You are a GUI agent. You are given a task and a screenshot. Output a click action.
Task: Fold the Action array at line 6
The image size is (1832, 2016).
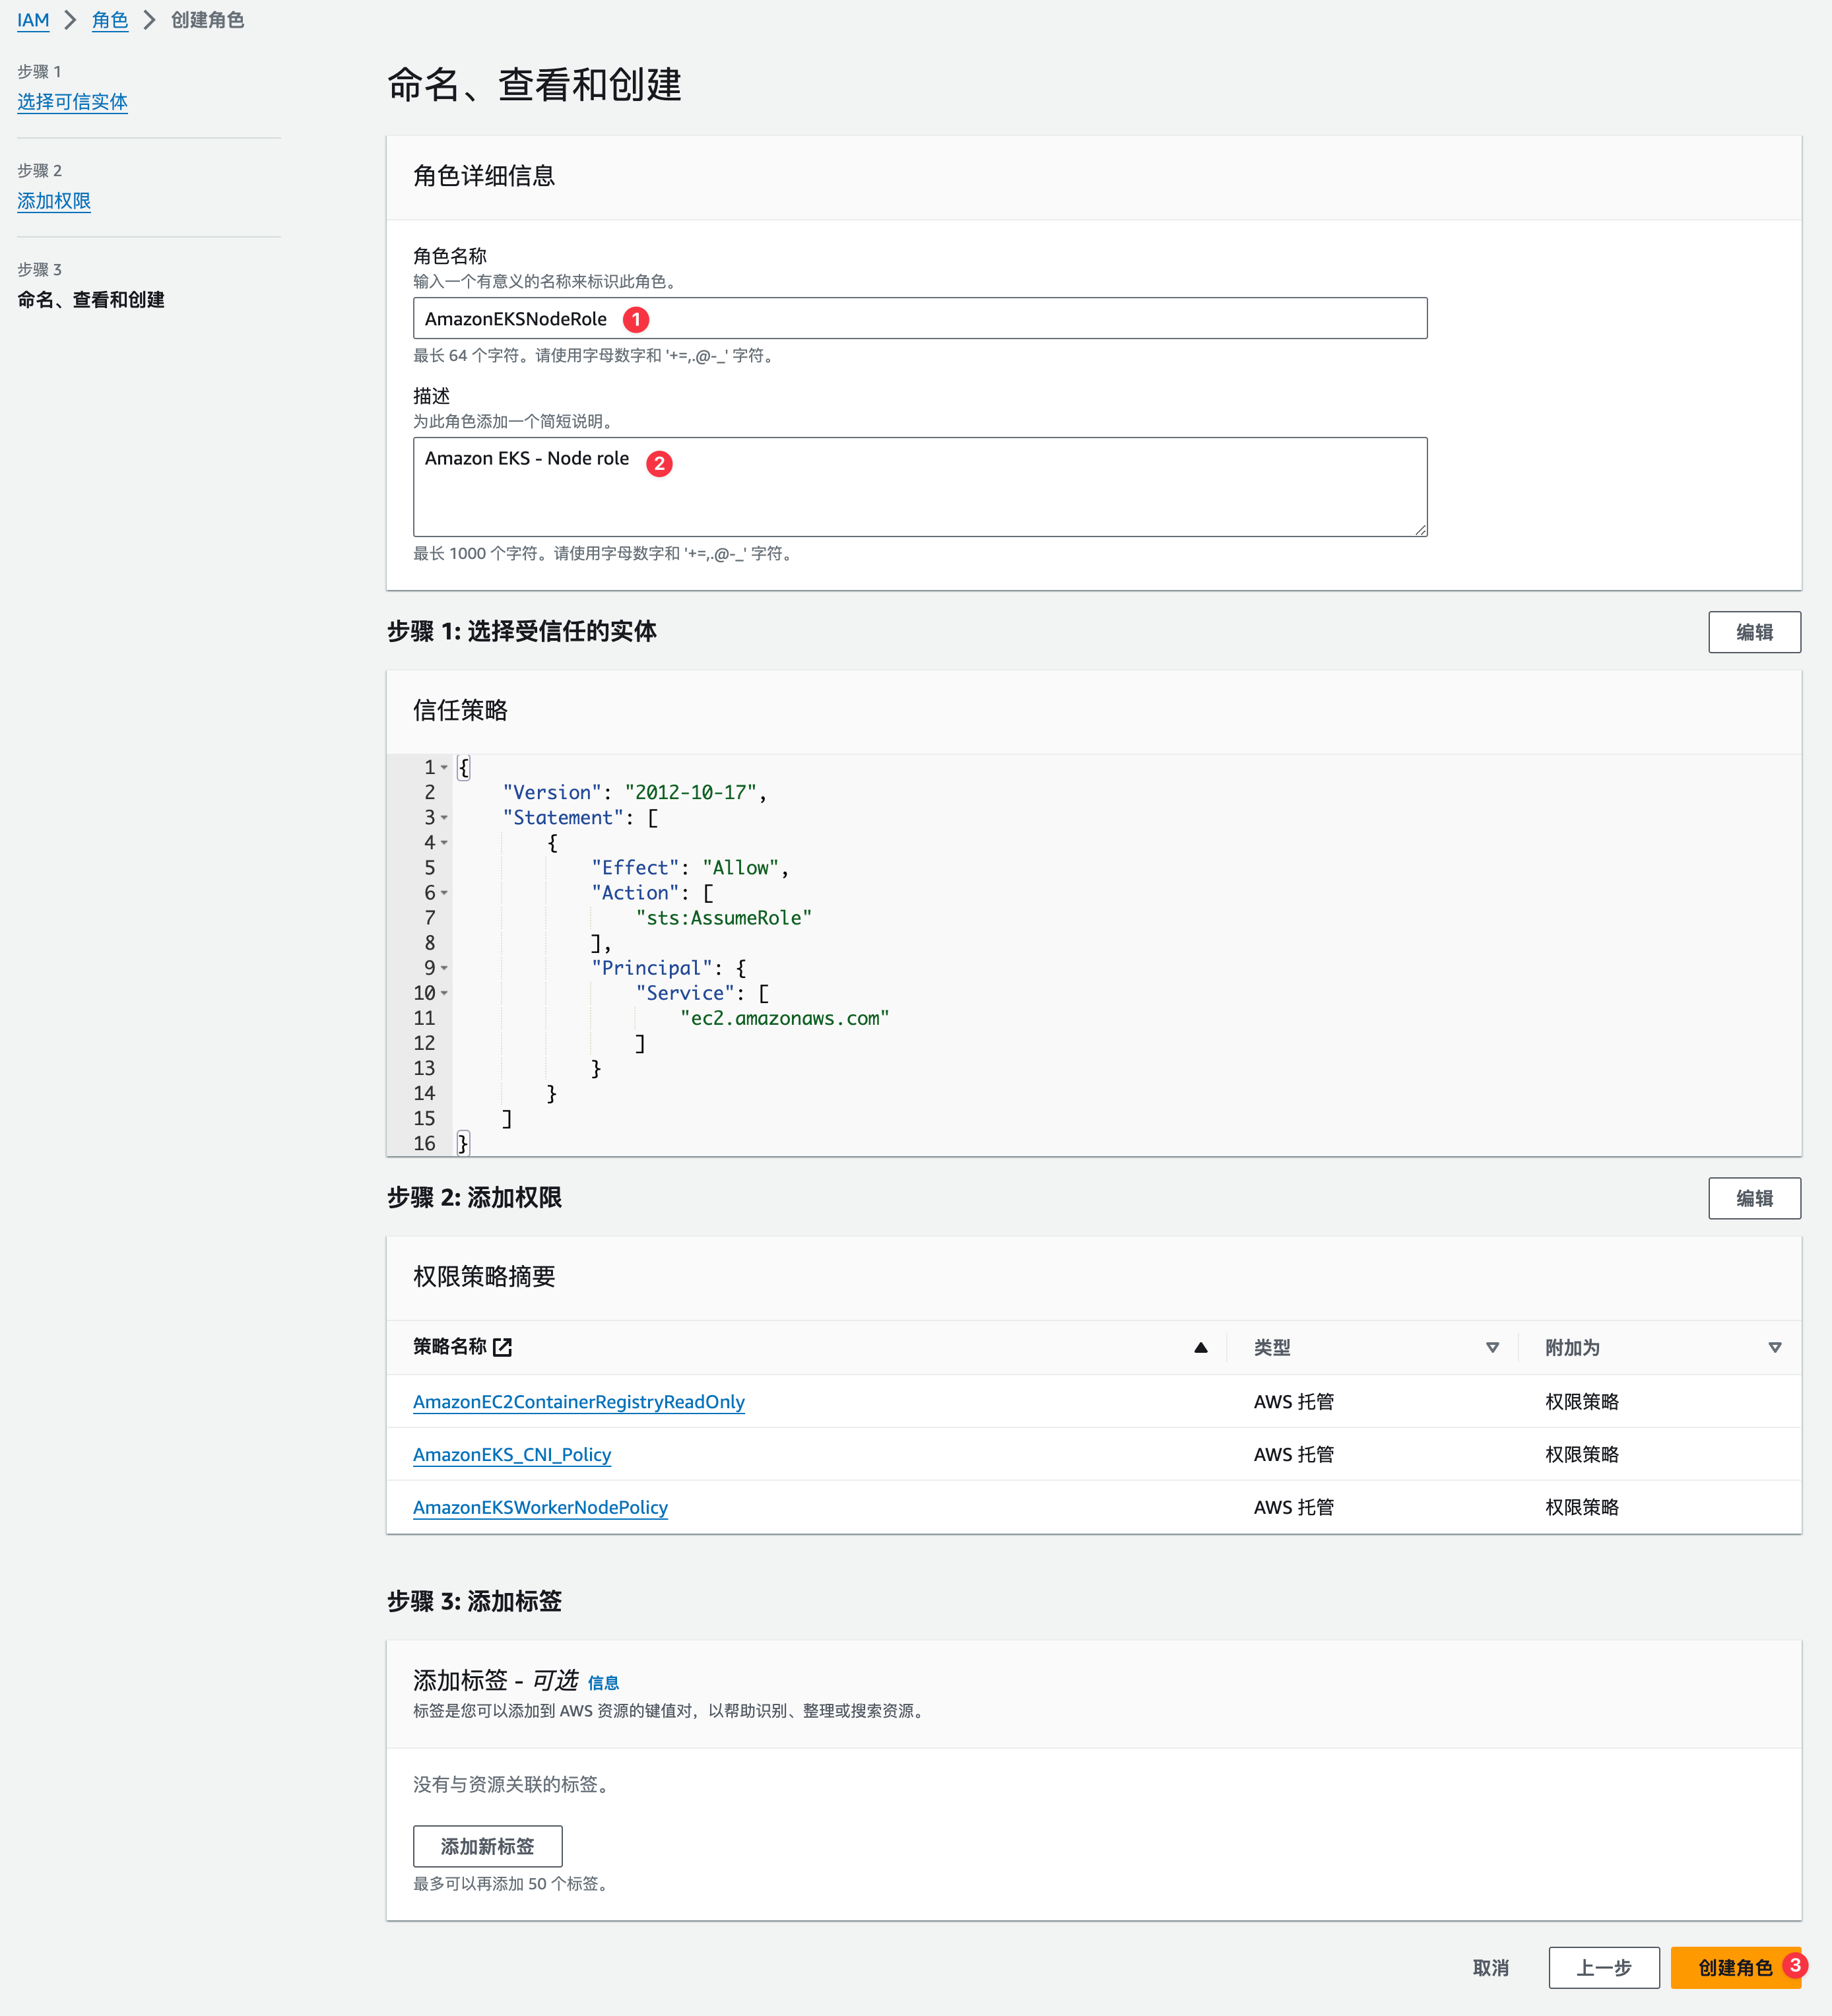444,893
